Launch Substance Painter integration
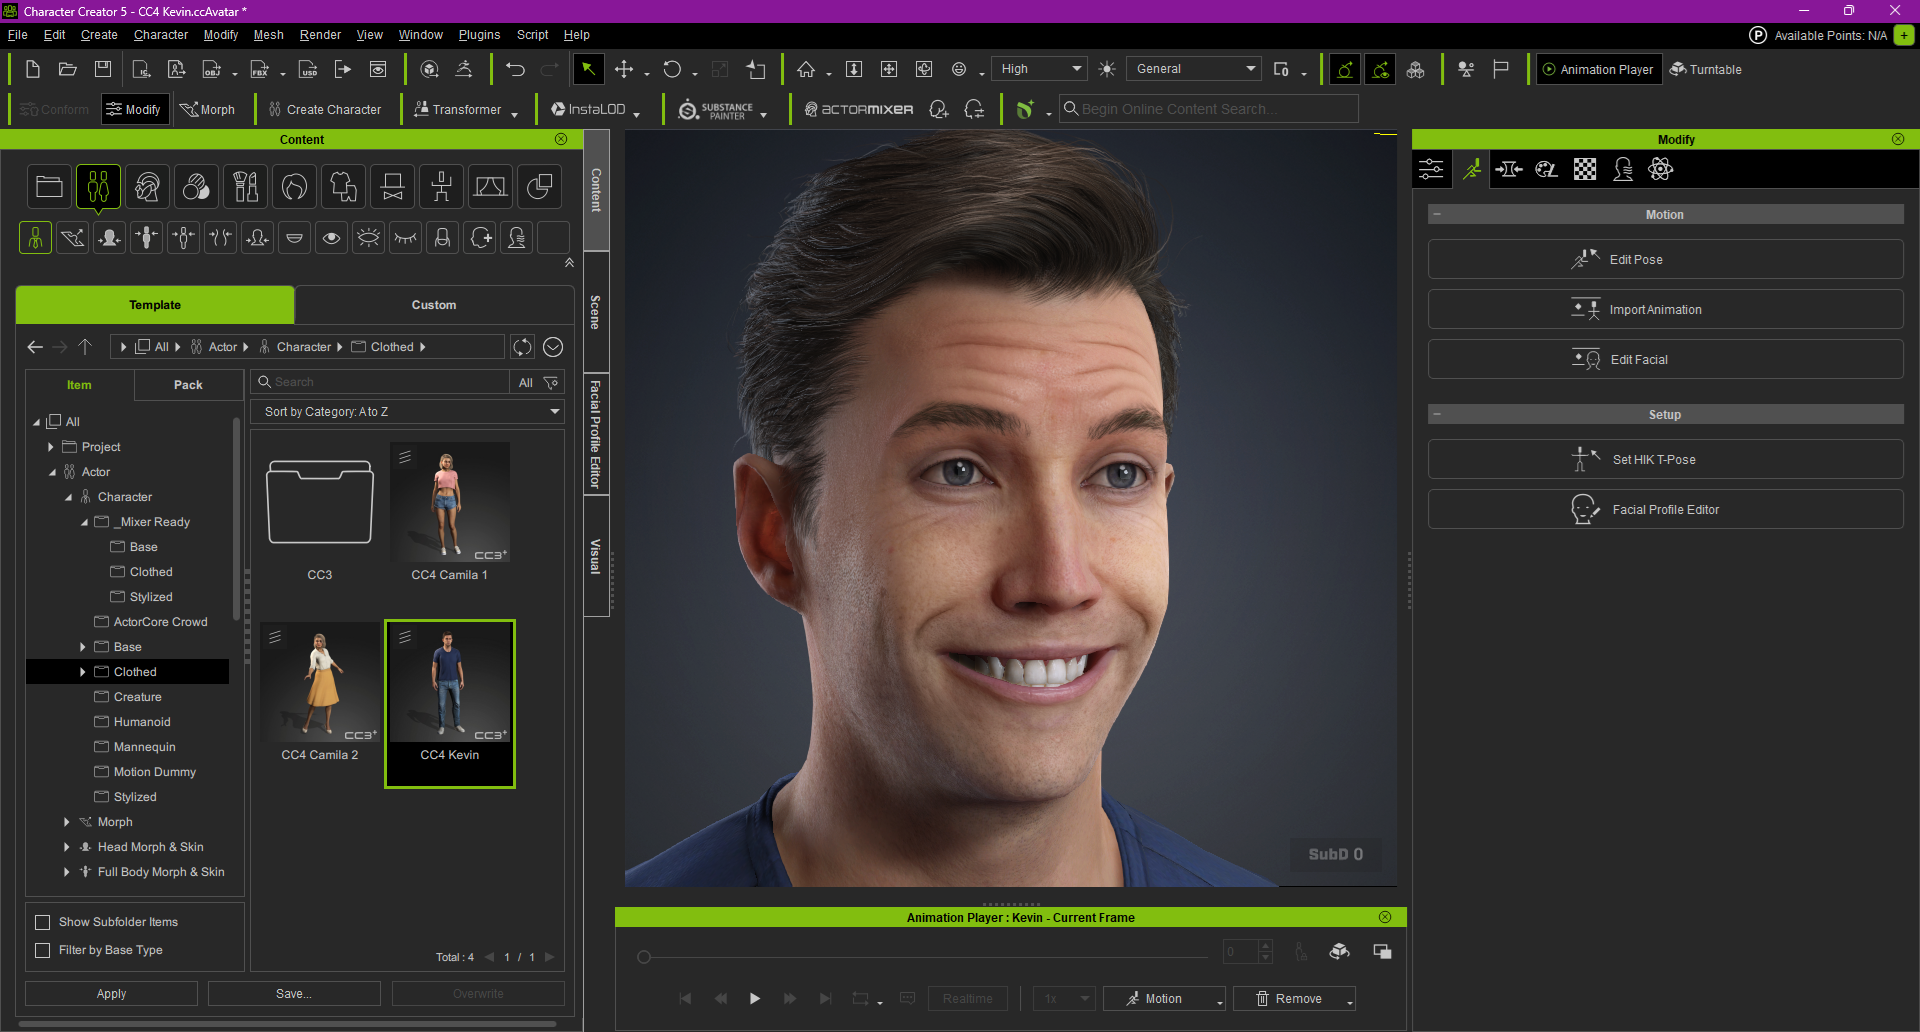 click(x=718, y=109)
